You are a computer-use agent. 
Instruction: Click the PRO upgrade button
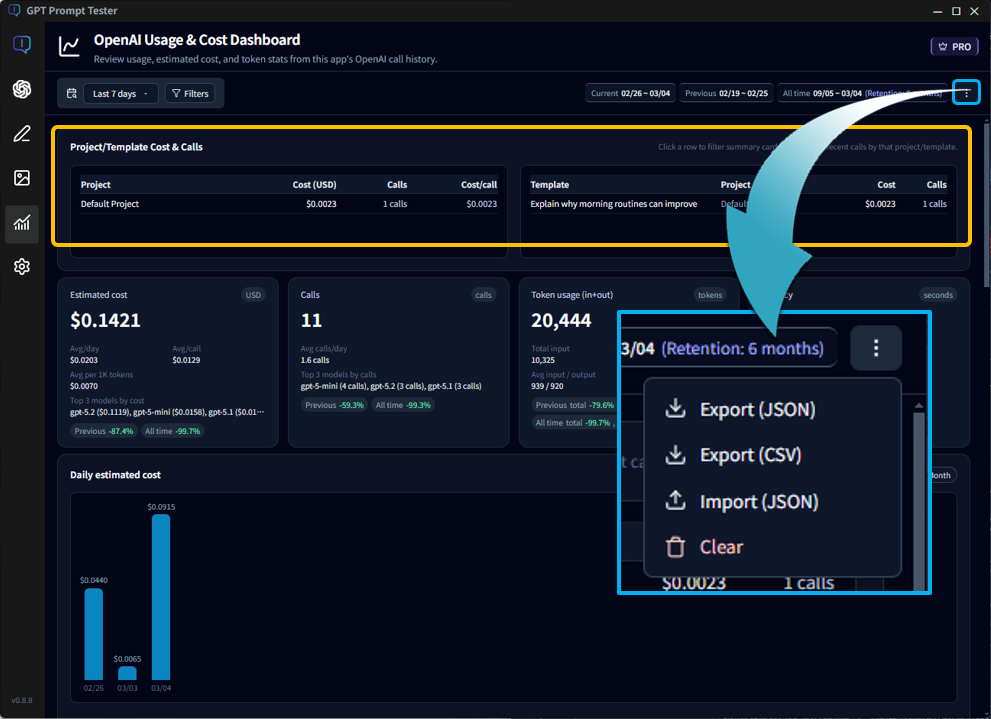[x=953, y=46]
